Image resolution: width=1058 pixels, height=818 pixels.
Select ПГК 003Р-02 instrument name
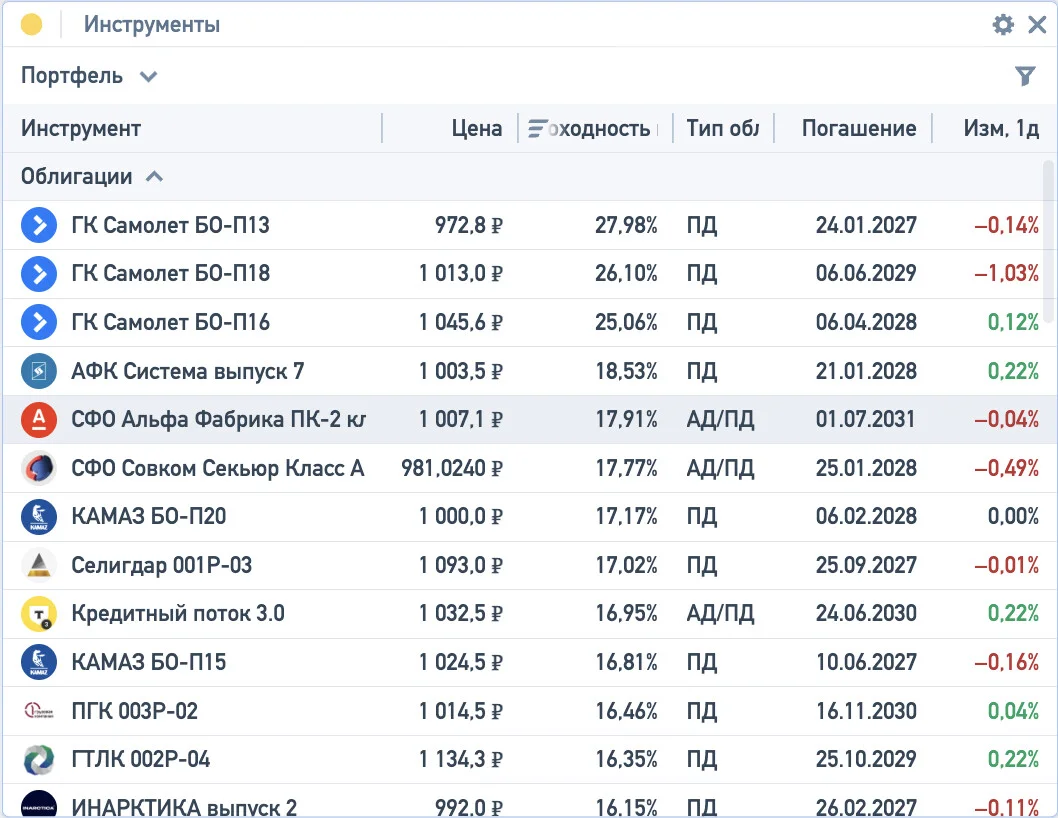tap(135, 711)
